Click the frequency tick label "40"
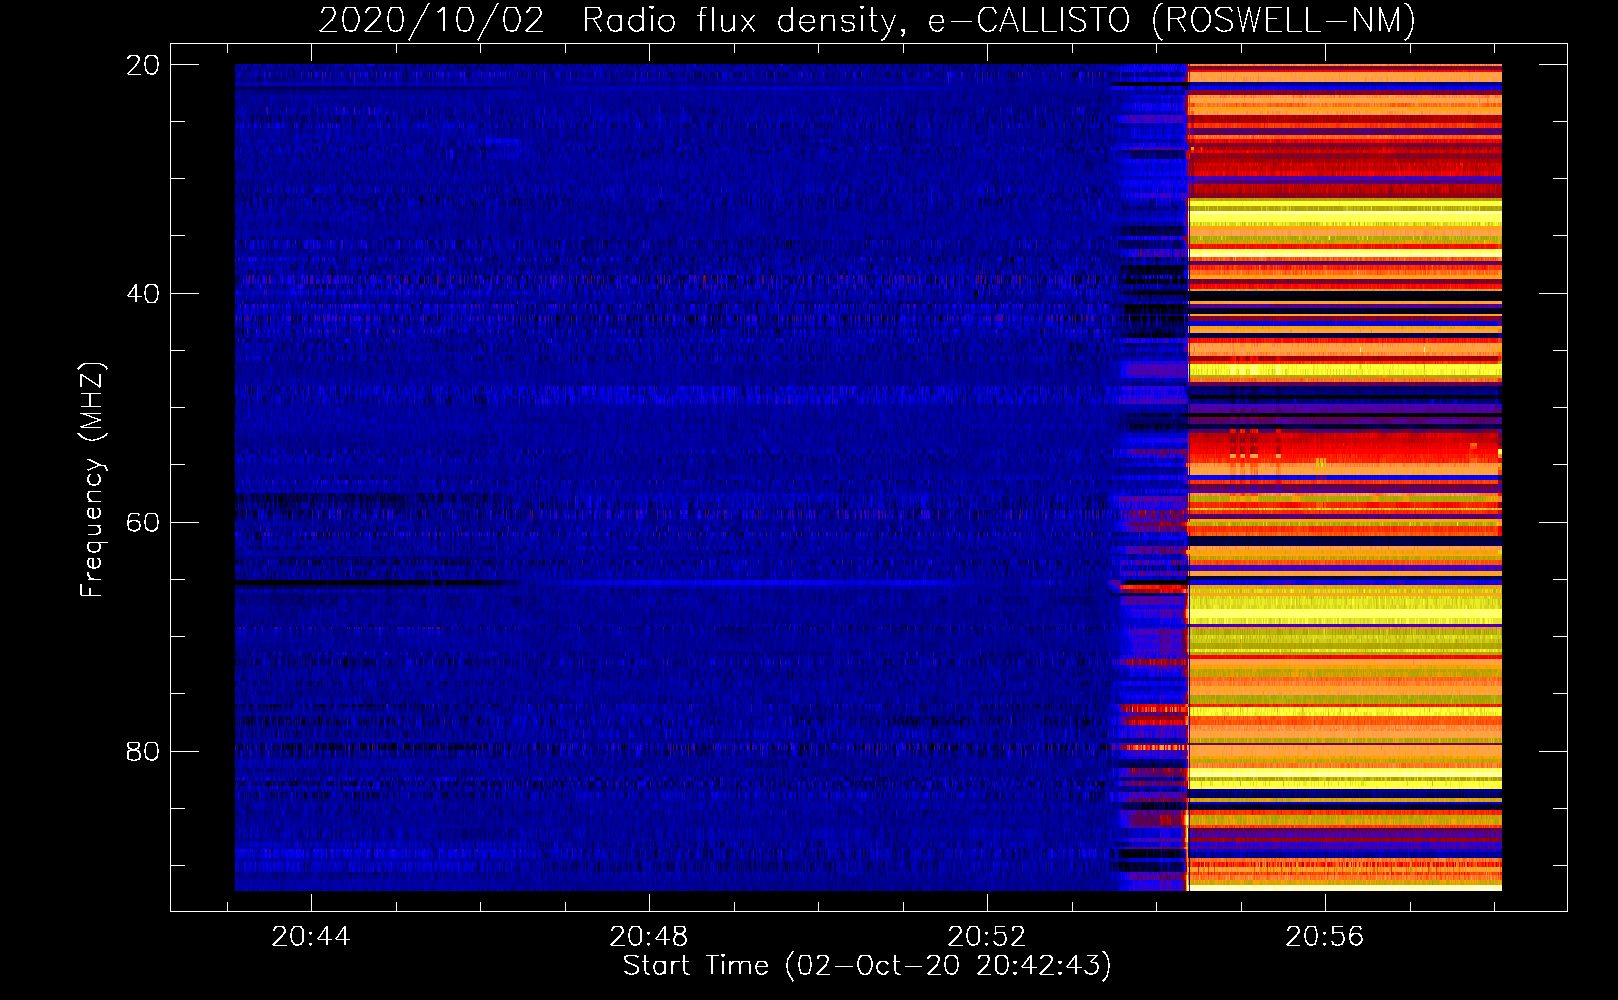 (x=144, y=294)
